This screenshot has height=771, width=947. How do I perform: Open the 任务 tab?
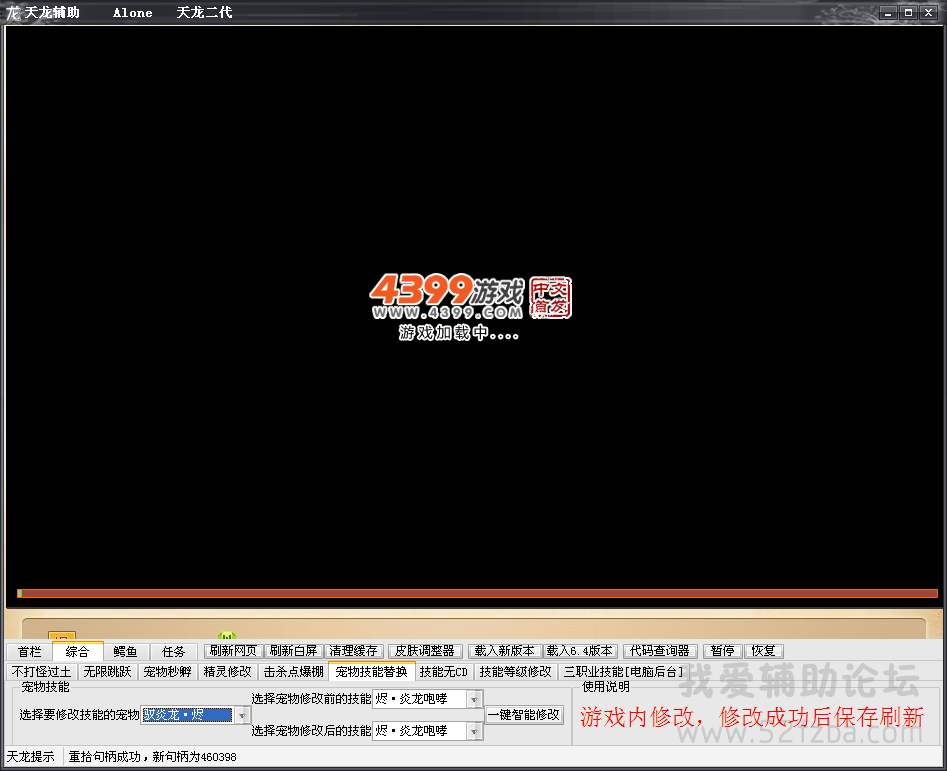pyautogui.click(x=173, y=651)
